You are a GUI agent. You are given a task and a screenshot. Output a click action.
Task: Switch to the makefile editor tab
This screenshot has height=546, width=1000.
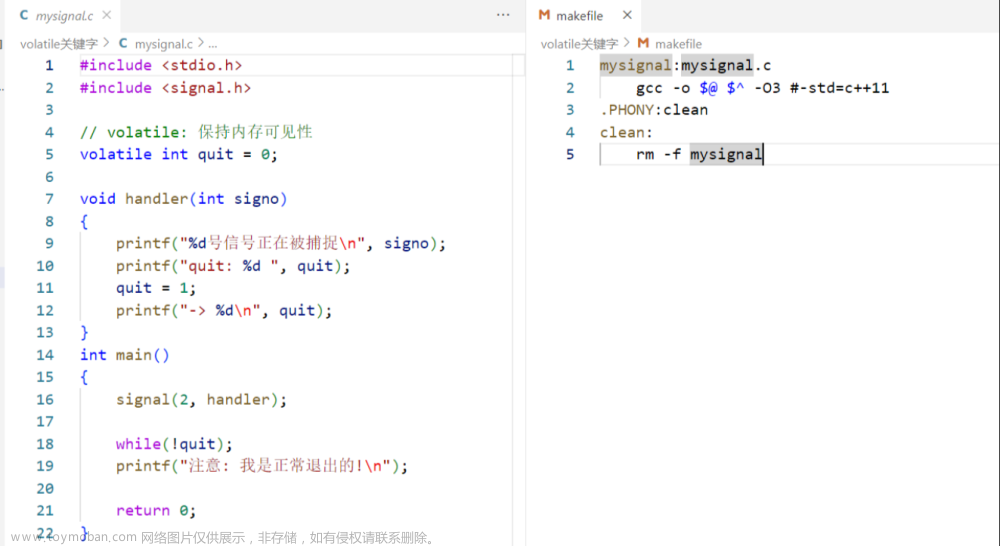pos(579,16)
